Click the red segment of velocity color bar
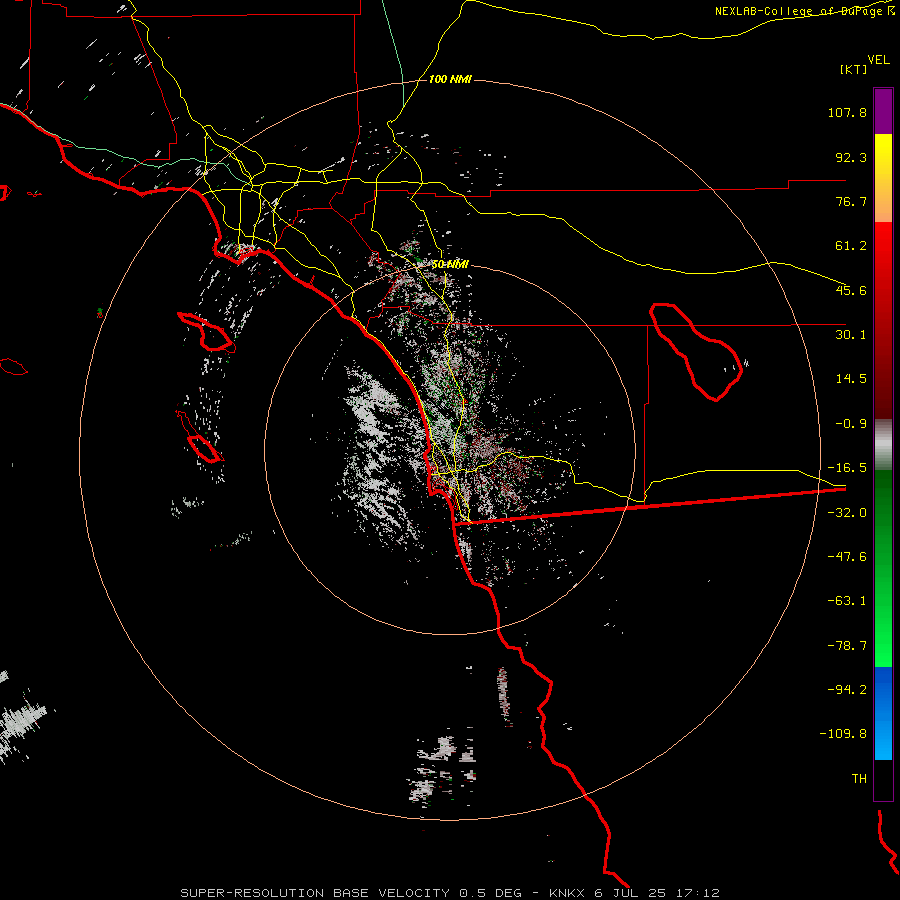 [883, 320]
